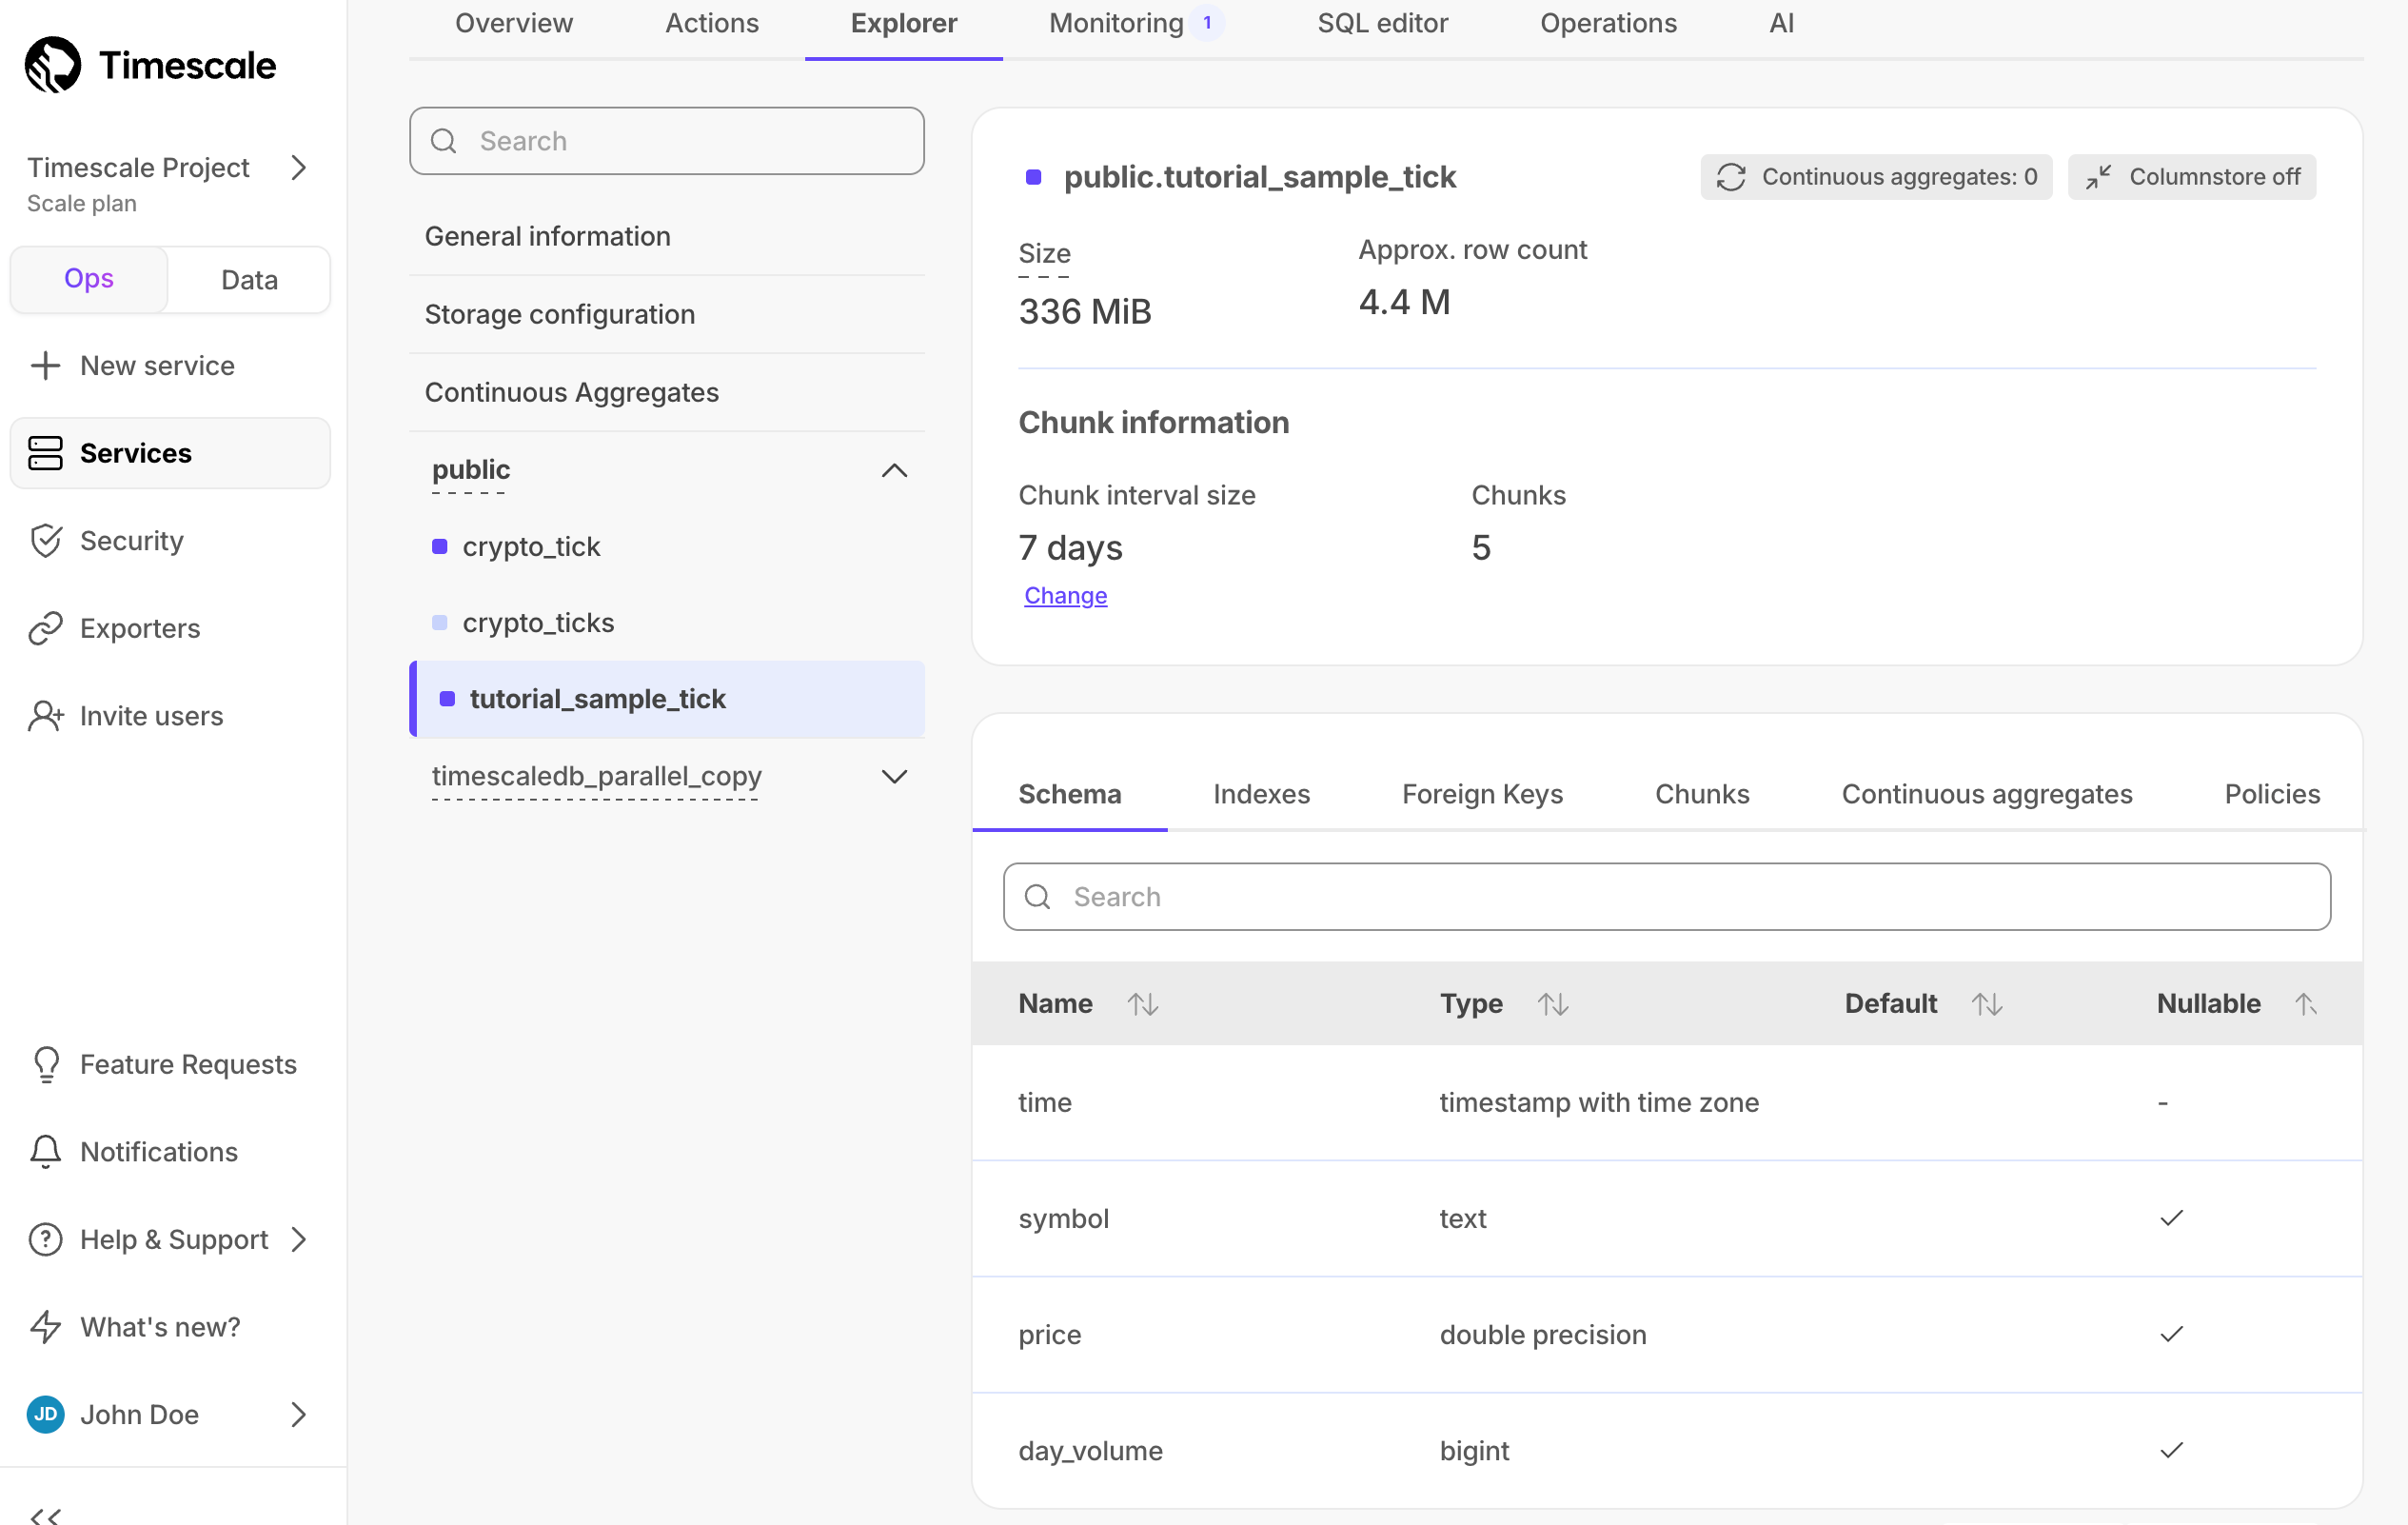
Task: Click the Invite users person icon
Action: tap(45, 716)
